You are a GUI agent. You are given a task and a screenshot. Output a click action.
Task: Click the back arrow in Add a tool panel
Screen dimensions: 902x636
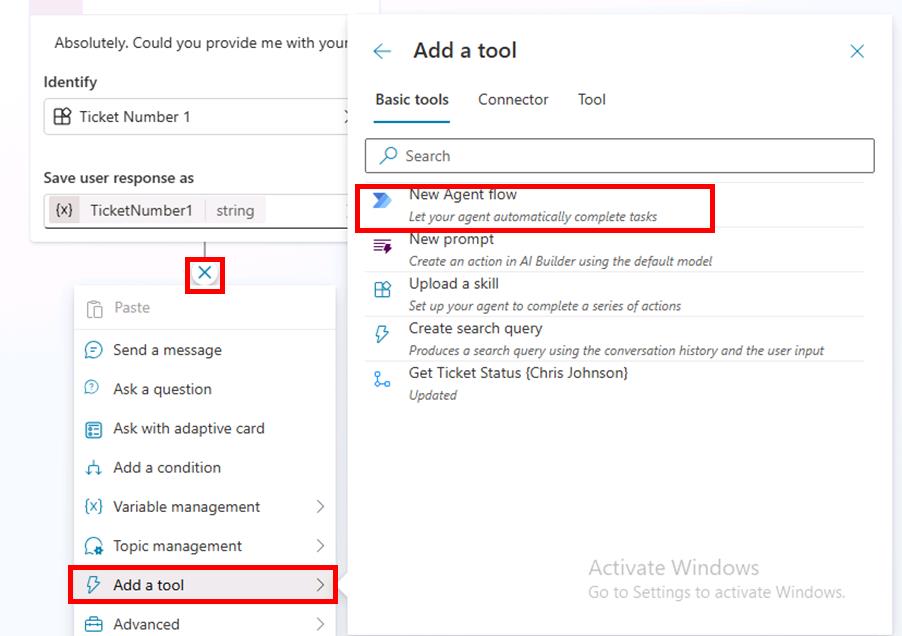[x=382, y=51]
